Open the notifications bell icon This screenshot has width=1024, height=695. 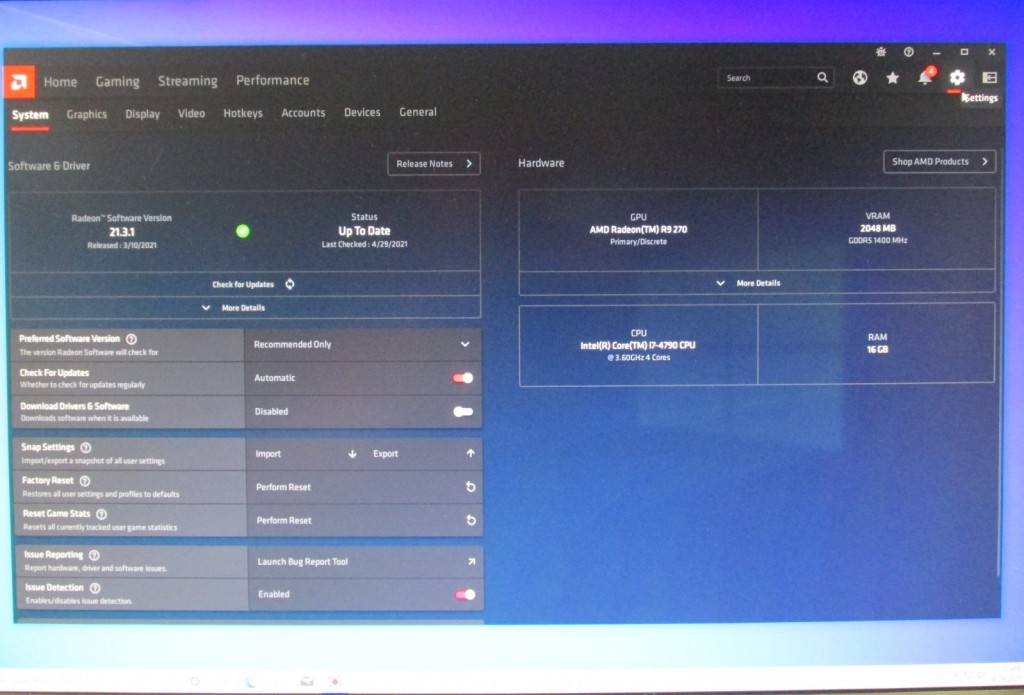[x=925, y=77]
